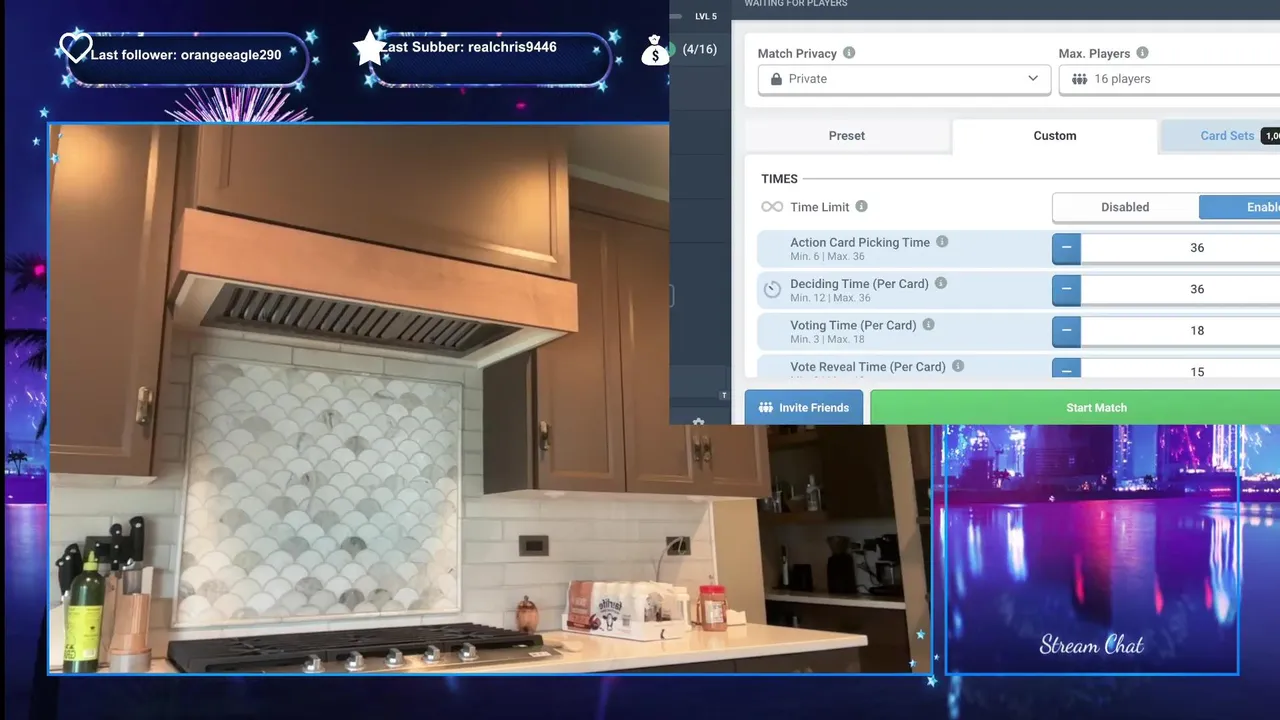
Task: Click the Action Card Picking Time info icon
Action: [942, 242]
